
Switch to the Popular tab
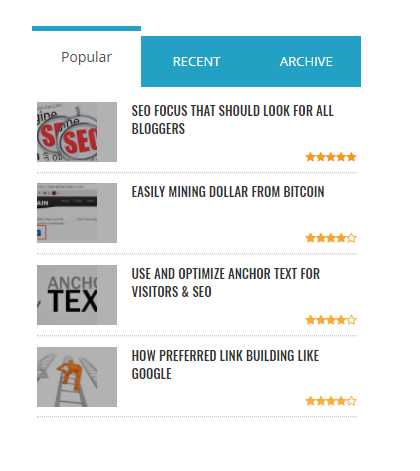86,57
